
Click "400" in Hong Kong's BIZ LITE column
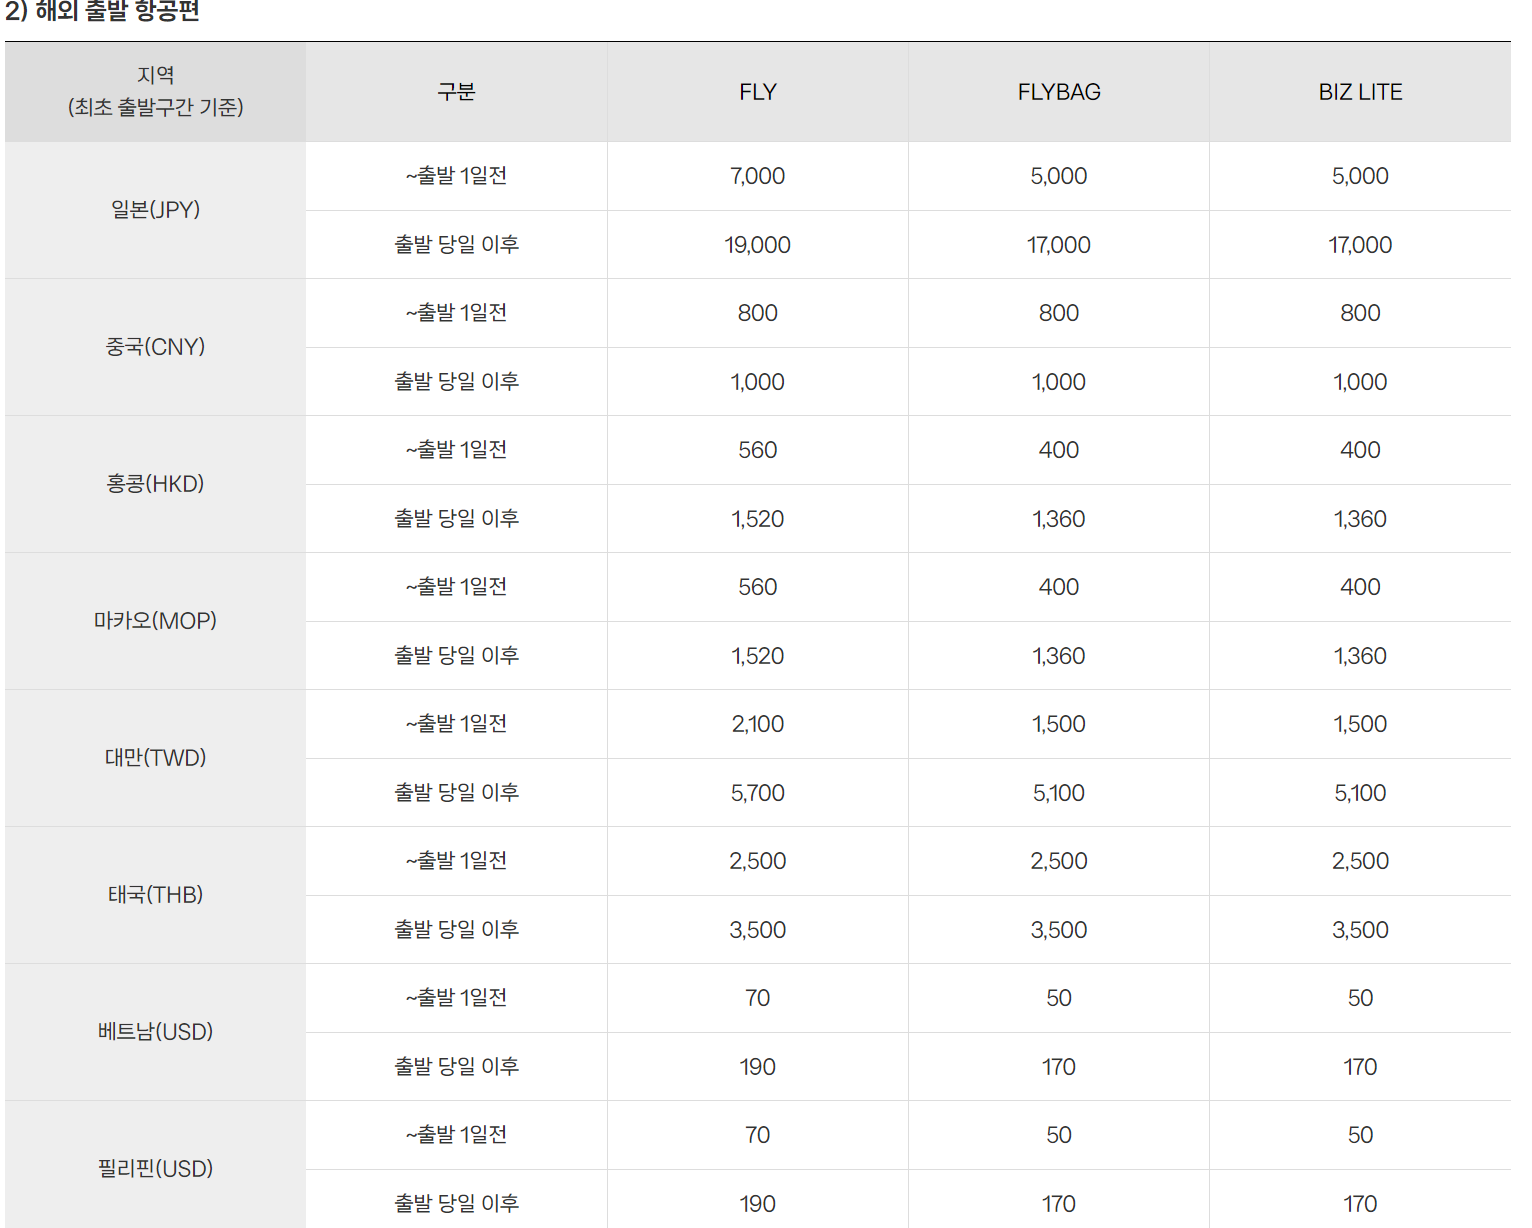pos(1360,450)
